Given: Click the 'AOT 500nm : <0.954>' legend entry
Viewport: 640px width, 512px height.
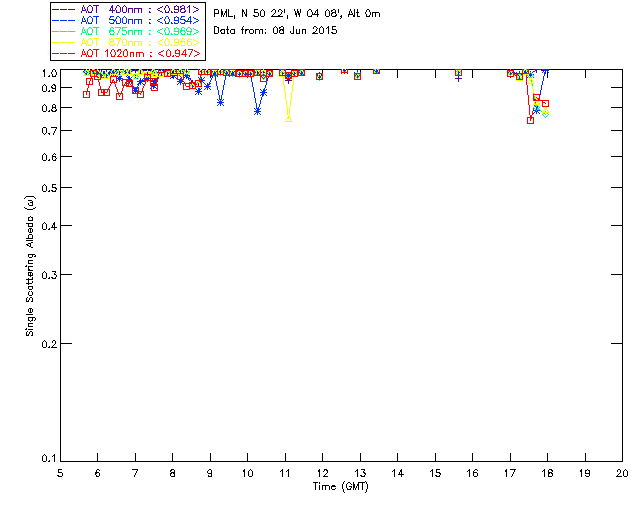Looking at the screenshot, I should click(126, 20).
